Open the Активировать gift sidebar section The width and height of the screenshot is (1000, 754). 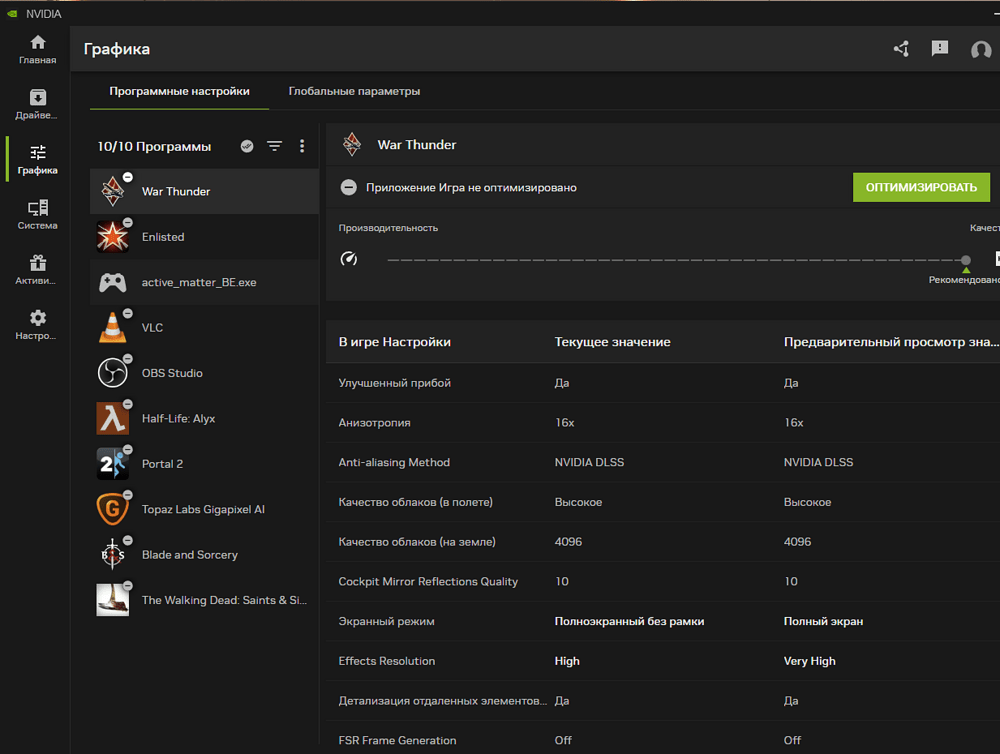click(37, 270)
